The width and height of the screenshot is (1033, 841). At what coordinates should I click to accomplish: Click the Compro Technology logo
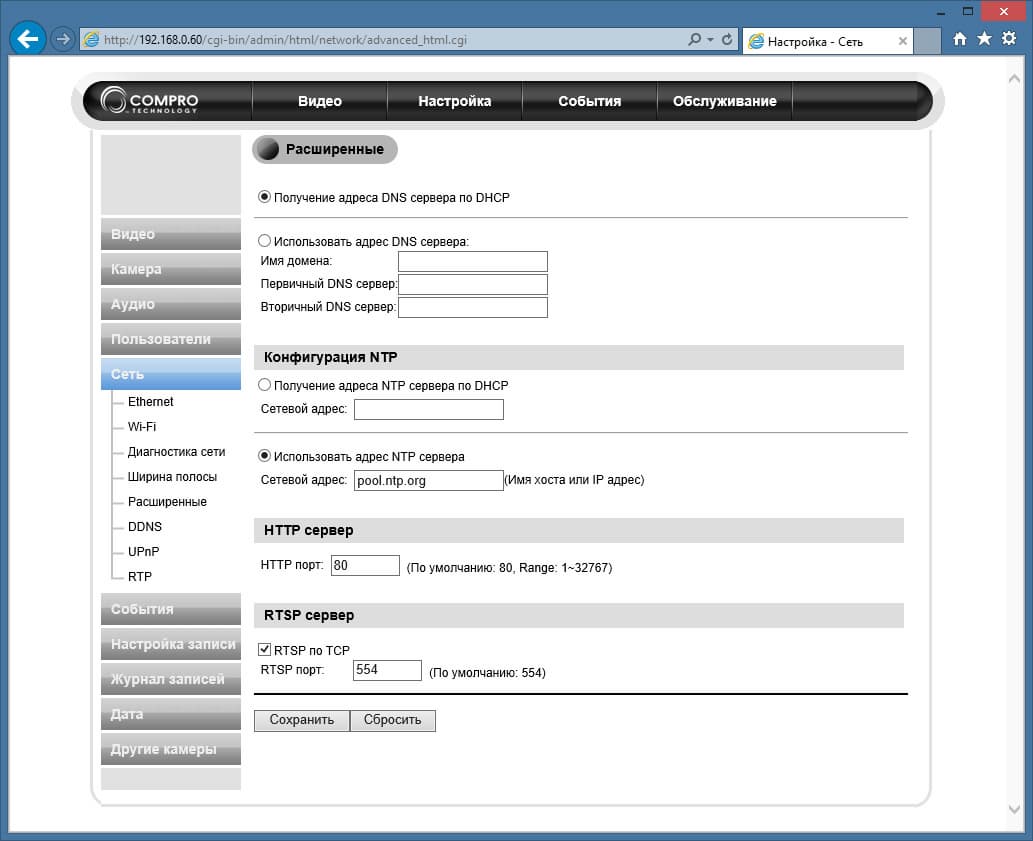click(x=150, y=101)
